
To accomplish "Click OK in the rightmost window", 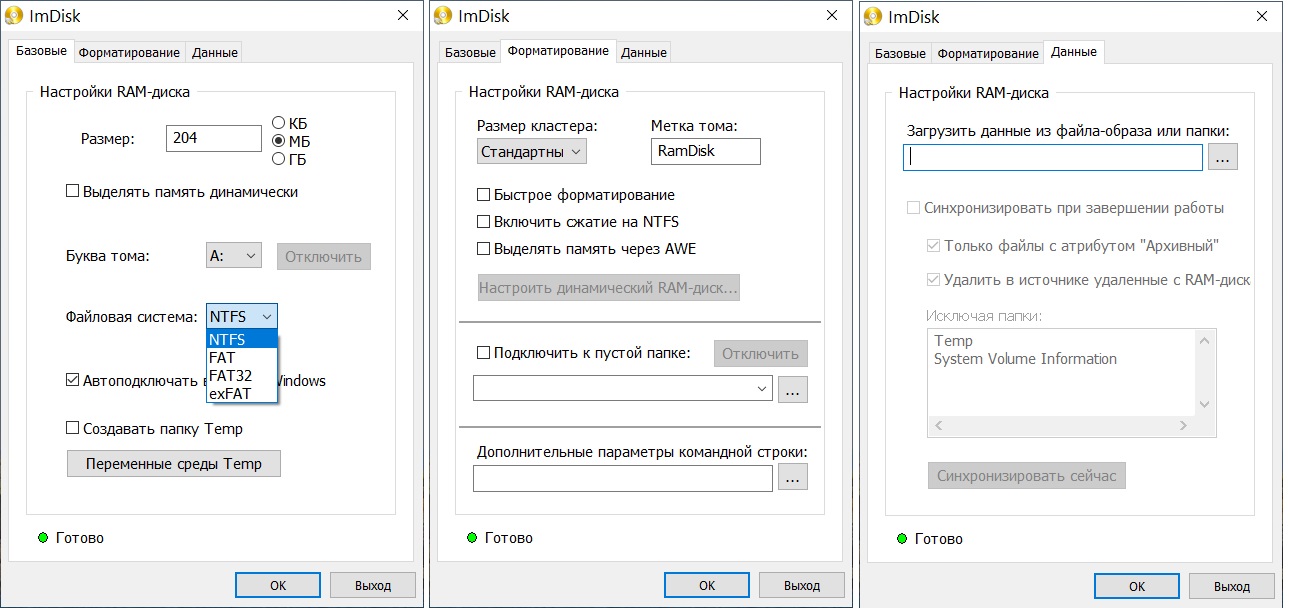I will tap(1136, 586).
